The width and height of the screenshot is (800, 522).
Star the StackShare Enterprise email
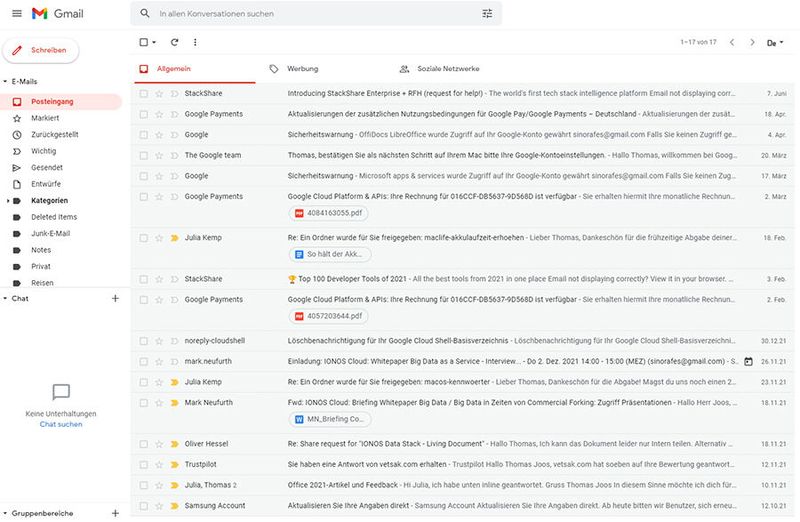pos(159,93)
